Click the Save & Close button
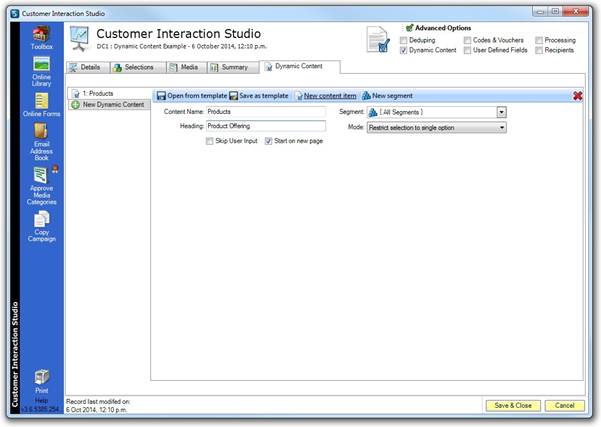This screenshot has width=601, height=427. tap(513, 406)
